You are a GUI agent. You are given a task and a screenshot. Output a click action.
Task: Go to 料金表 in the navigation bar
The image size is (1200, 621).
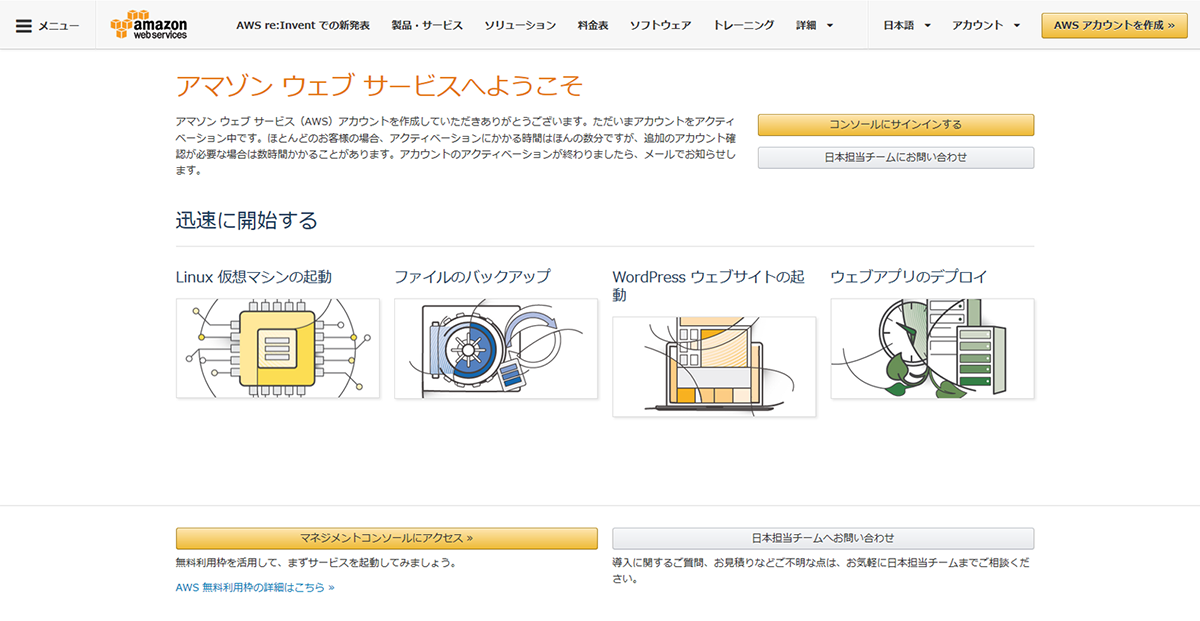tap(593, 25)
